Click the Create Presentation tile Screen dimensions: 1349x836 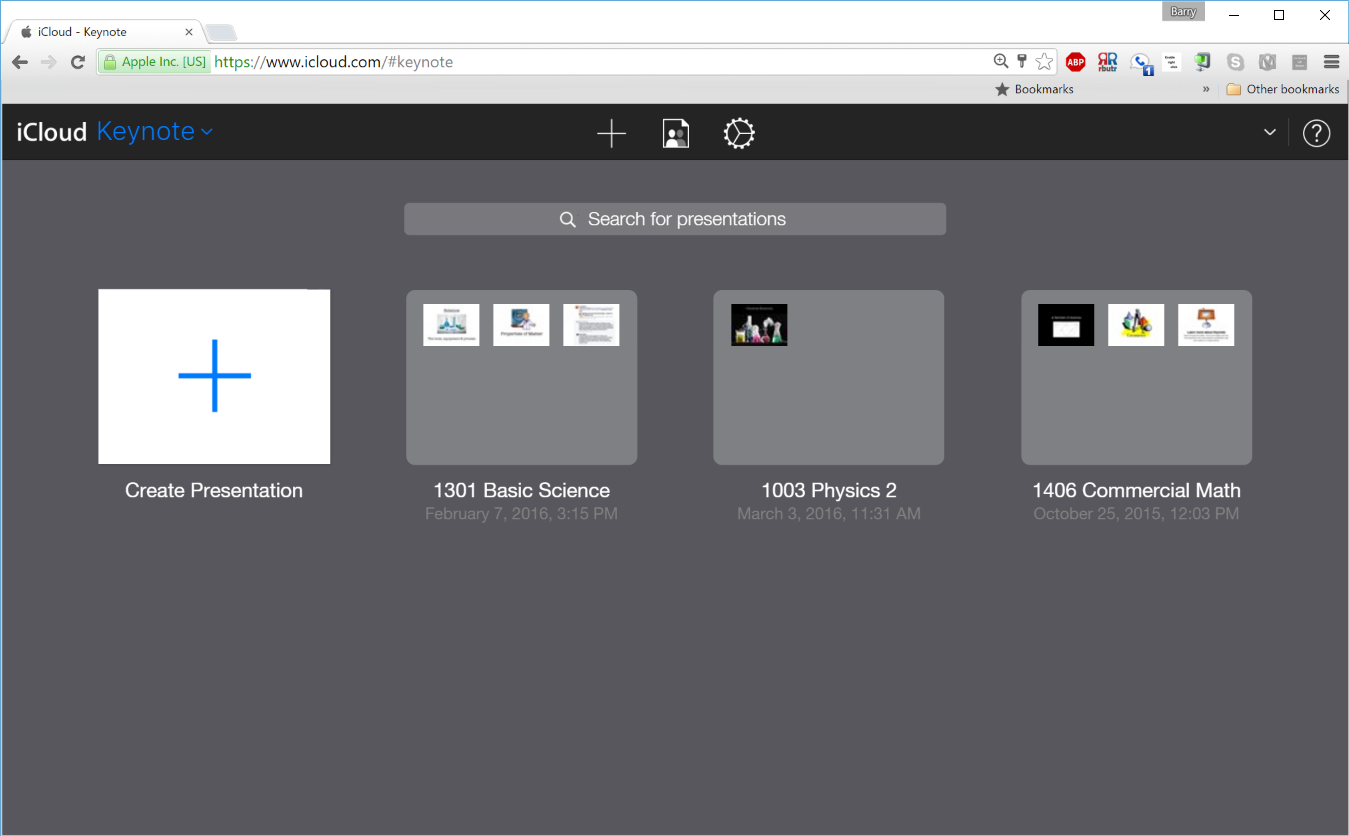(214, 377)
